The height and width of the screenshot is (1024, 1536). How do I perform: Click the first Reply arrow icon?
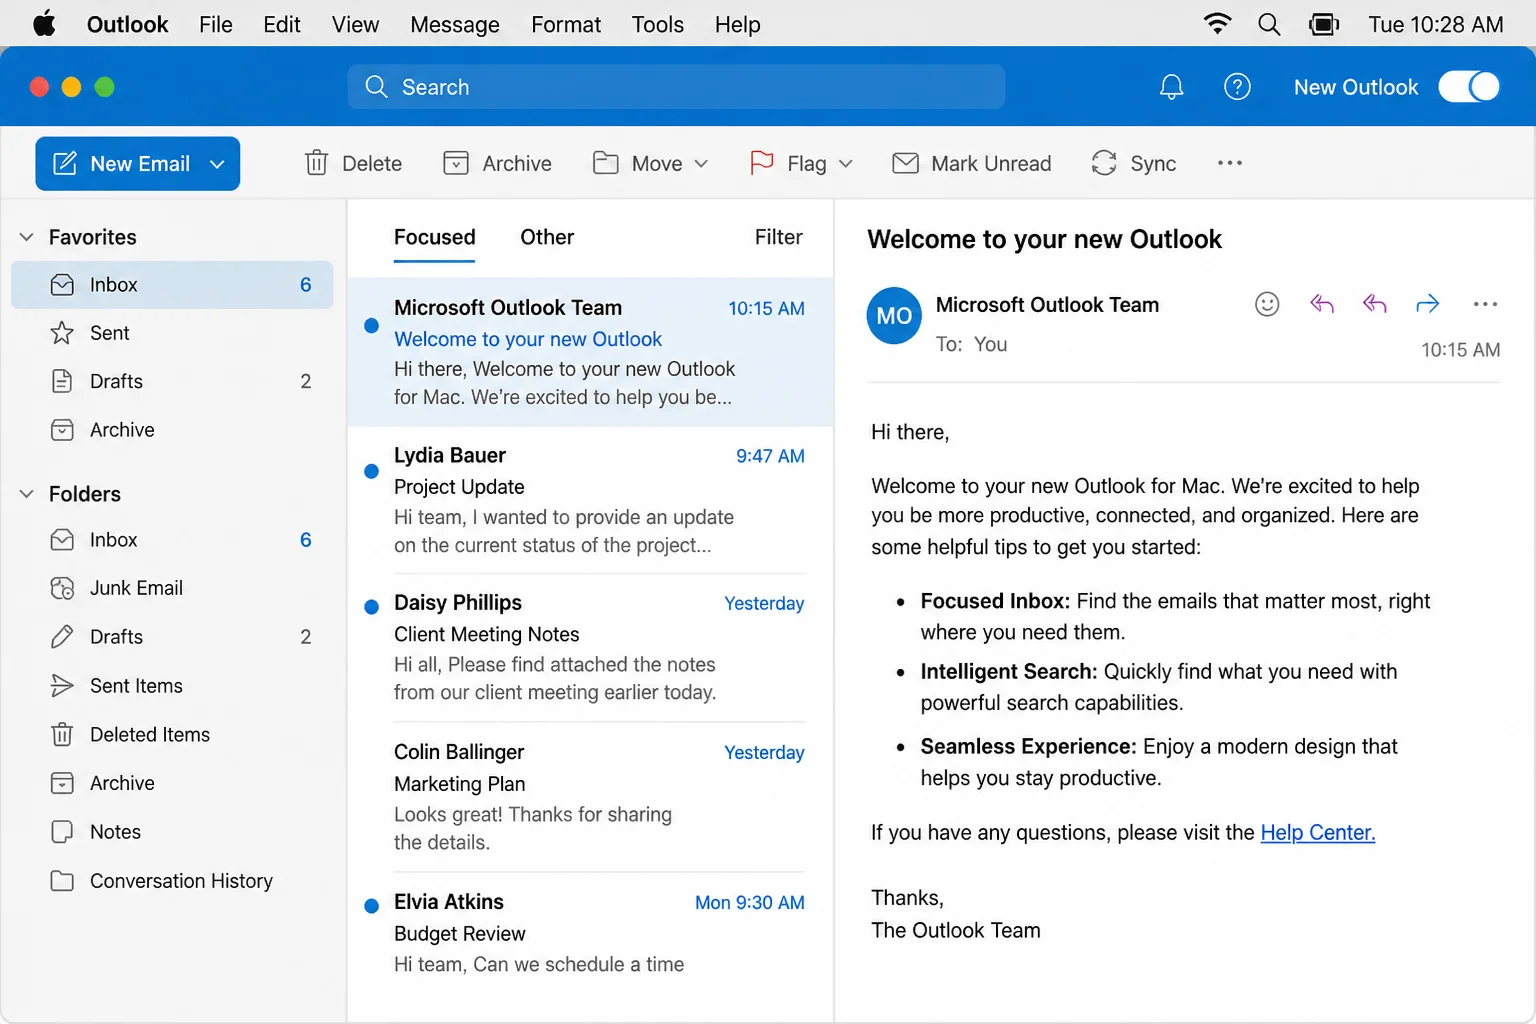coord(1322,304)
